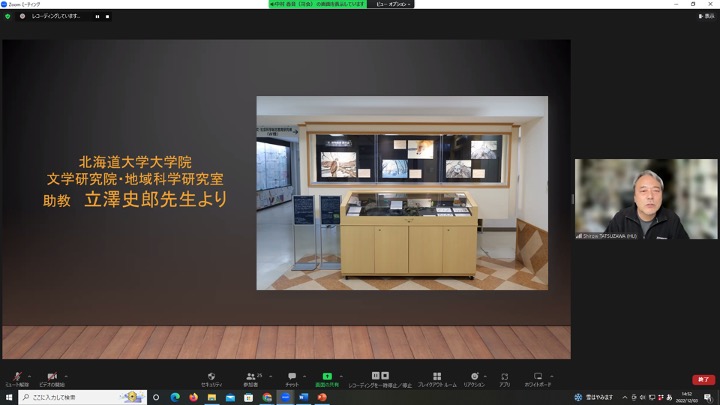The height and width of the screenshot is (405, 720).
Task: Open File Explorer from taskbar
Action: pos(212,397)
